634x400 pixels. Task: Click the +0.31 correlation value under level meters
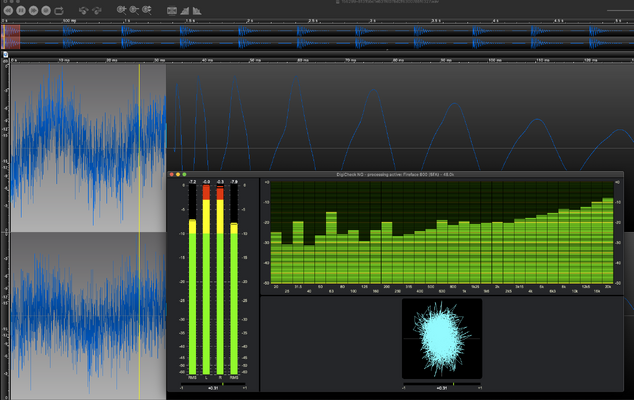point(213,388)
